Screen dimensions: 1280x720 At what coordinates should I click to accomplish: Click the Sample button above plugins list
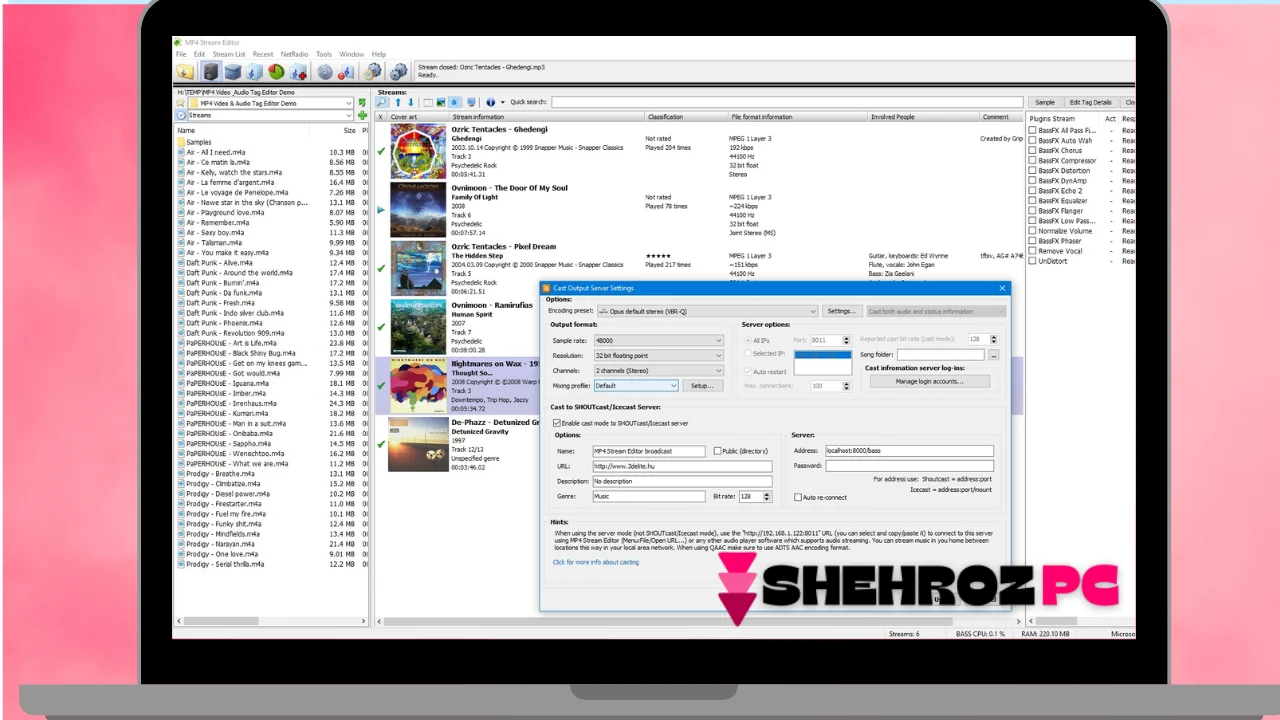[1045, 102]
